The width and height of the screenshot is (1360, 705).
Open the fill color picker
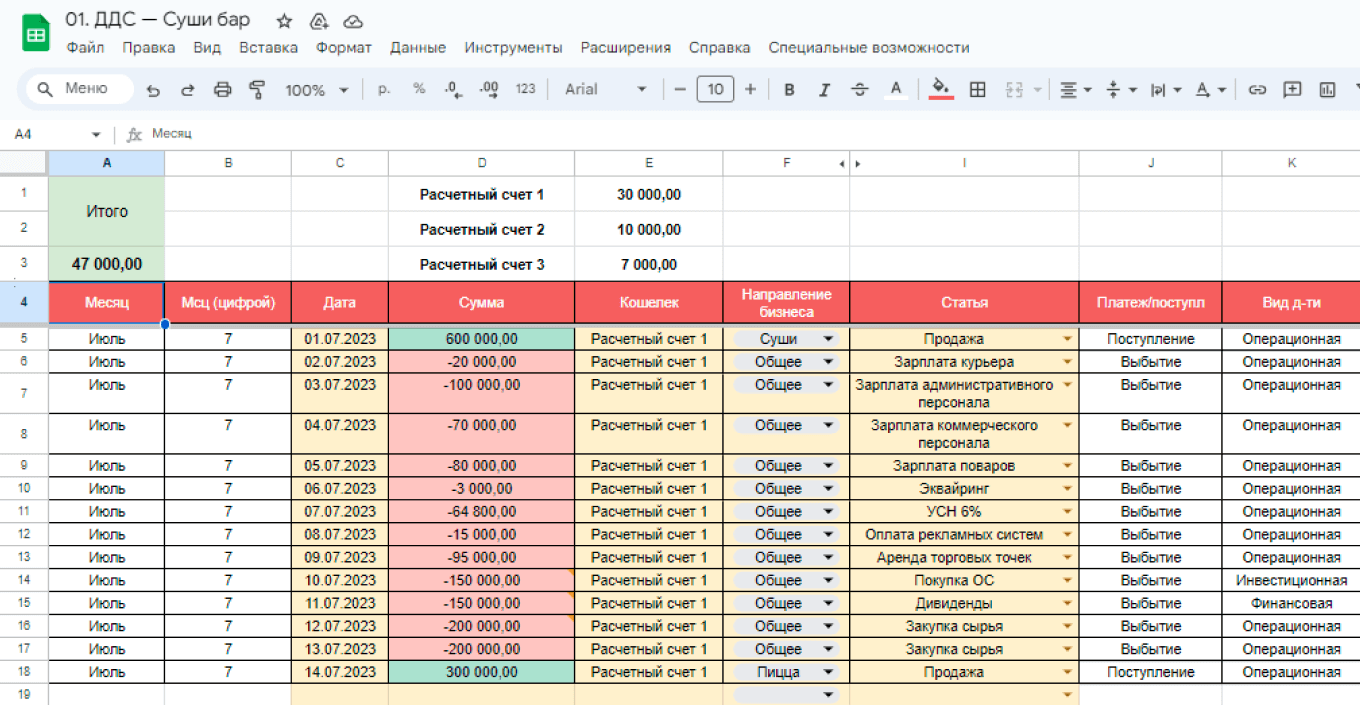(x=940, y=90)
